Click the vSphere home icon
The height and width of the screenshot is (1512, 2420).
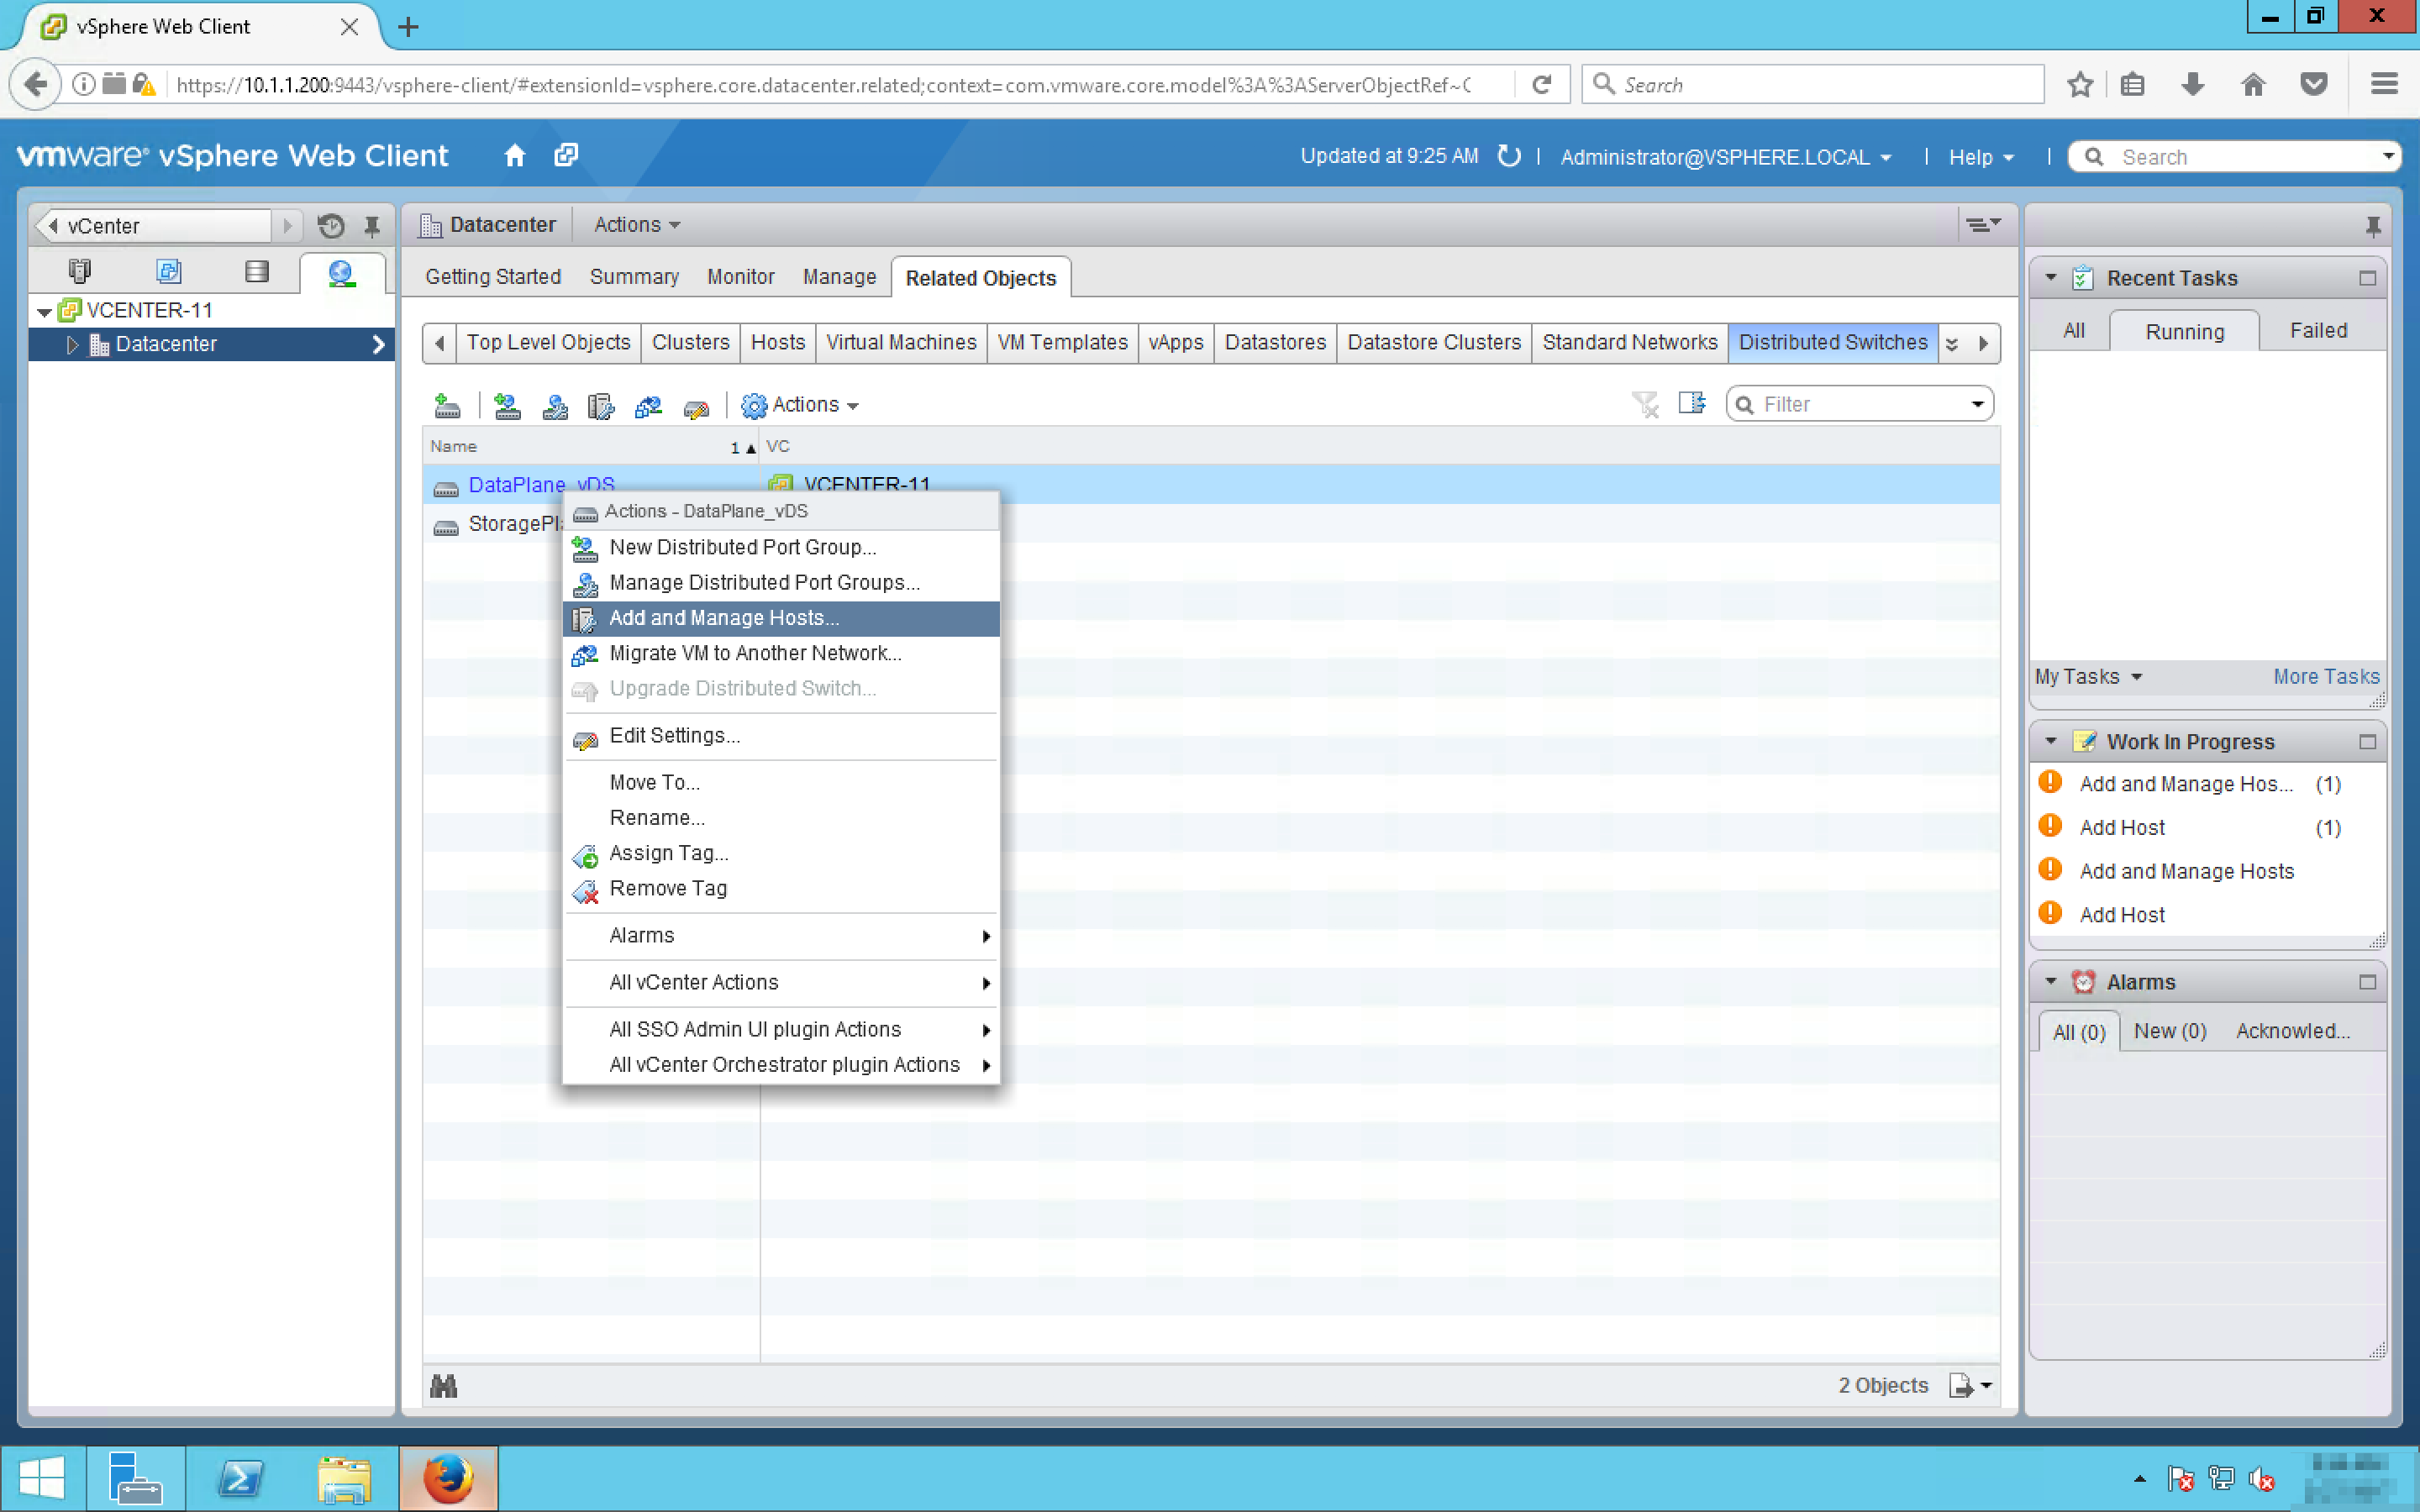(x=514, y=156)
